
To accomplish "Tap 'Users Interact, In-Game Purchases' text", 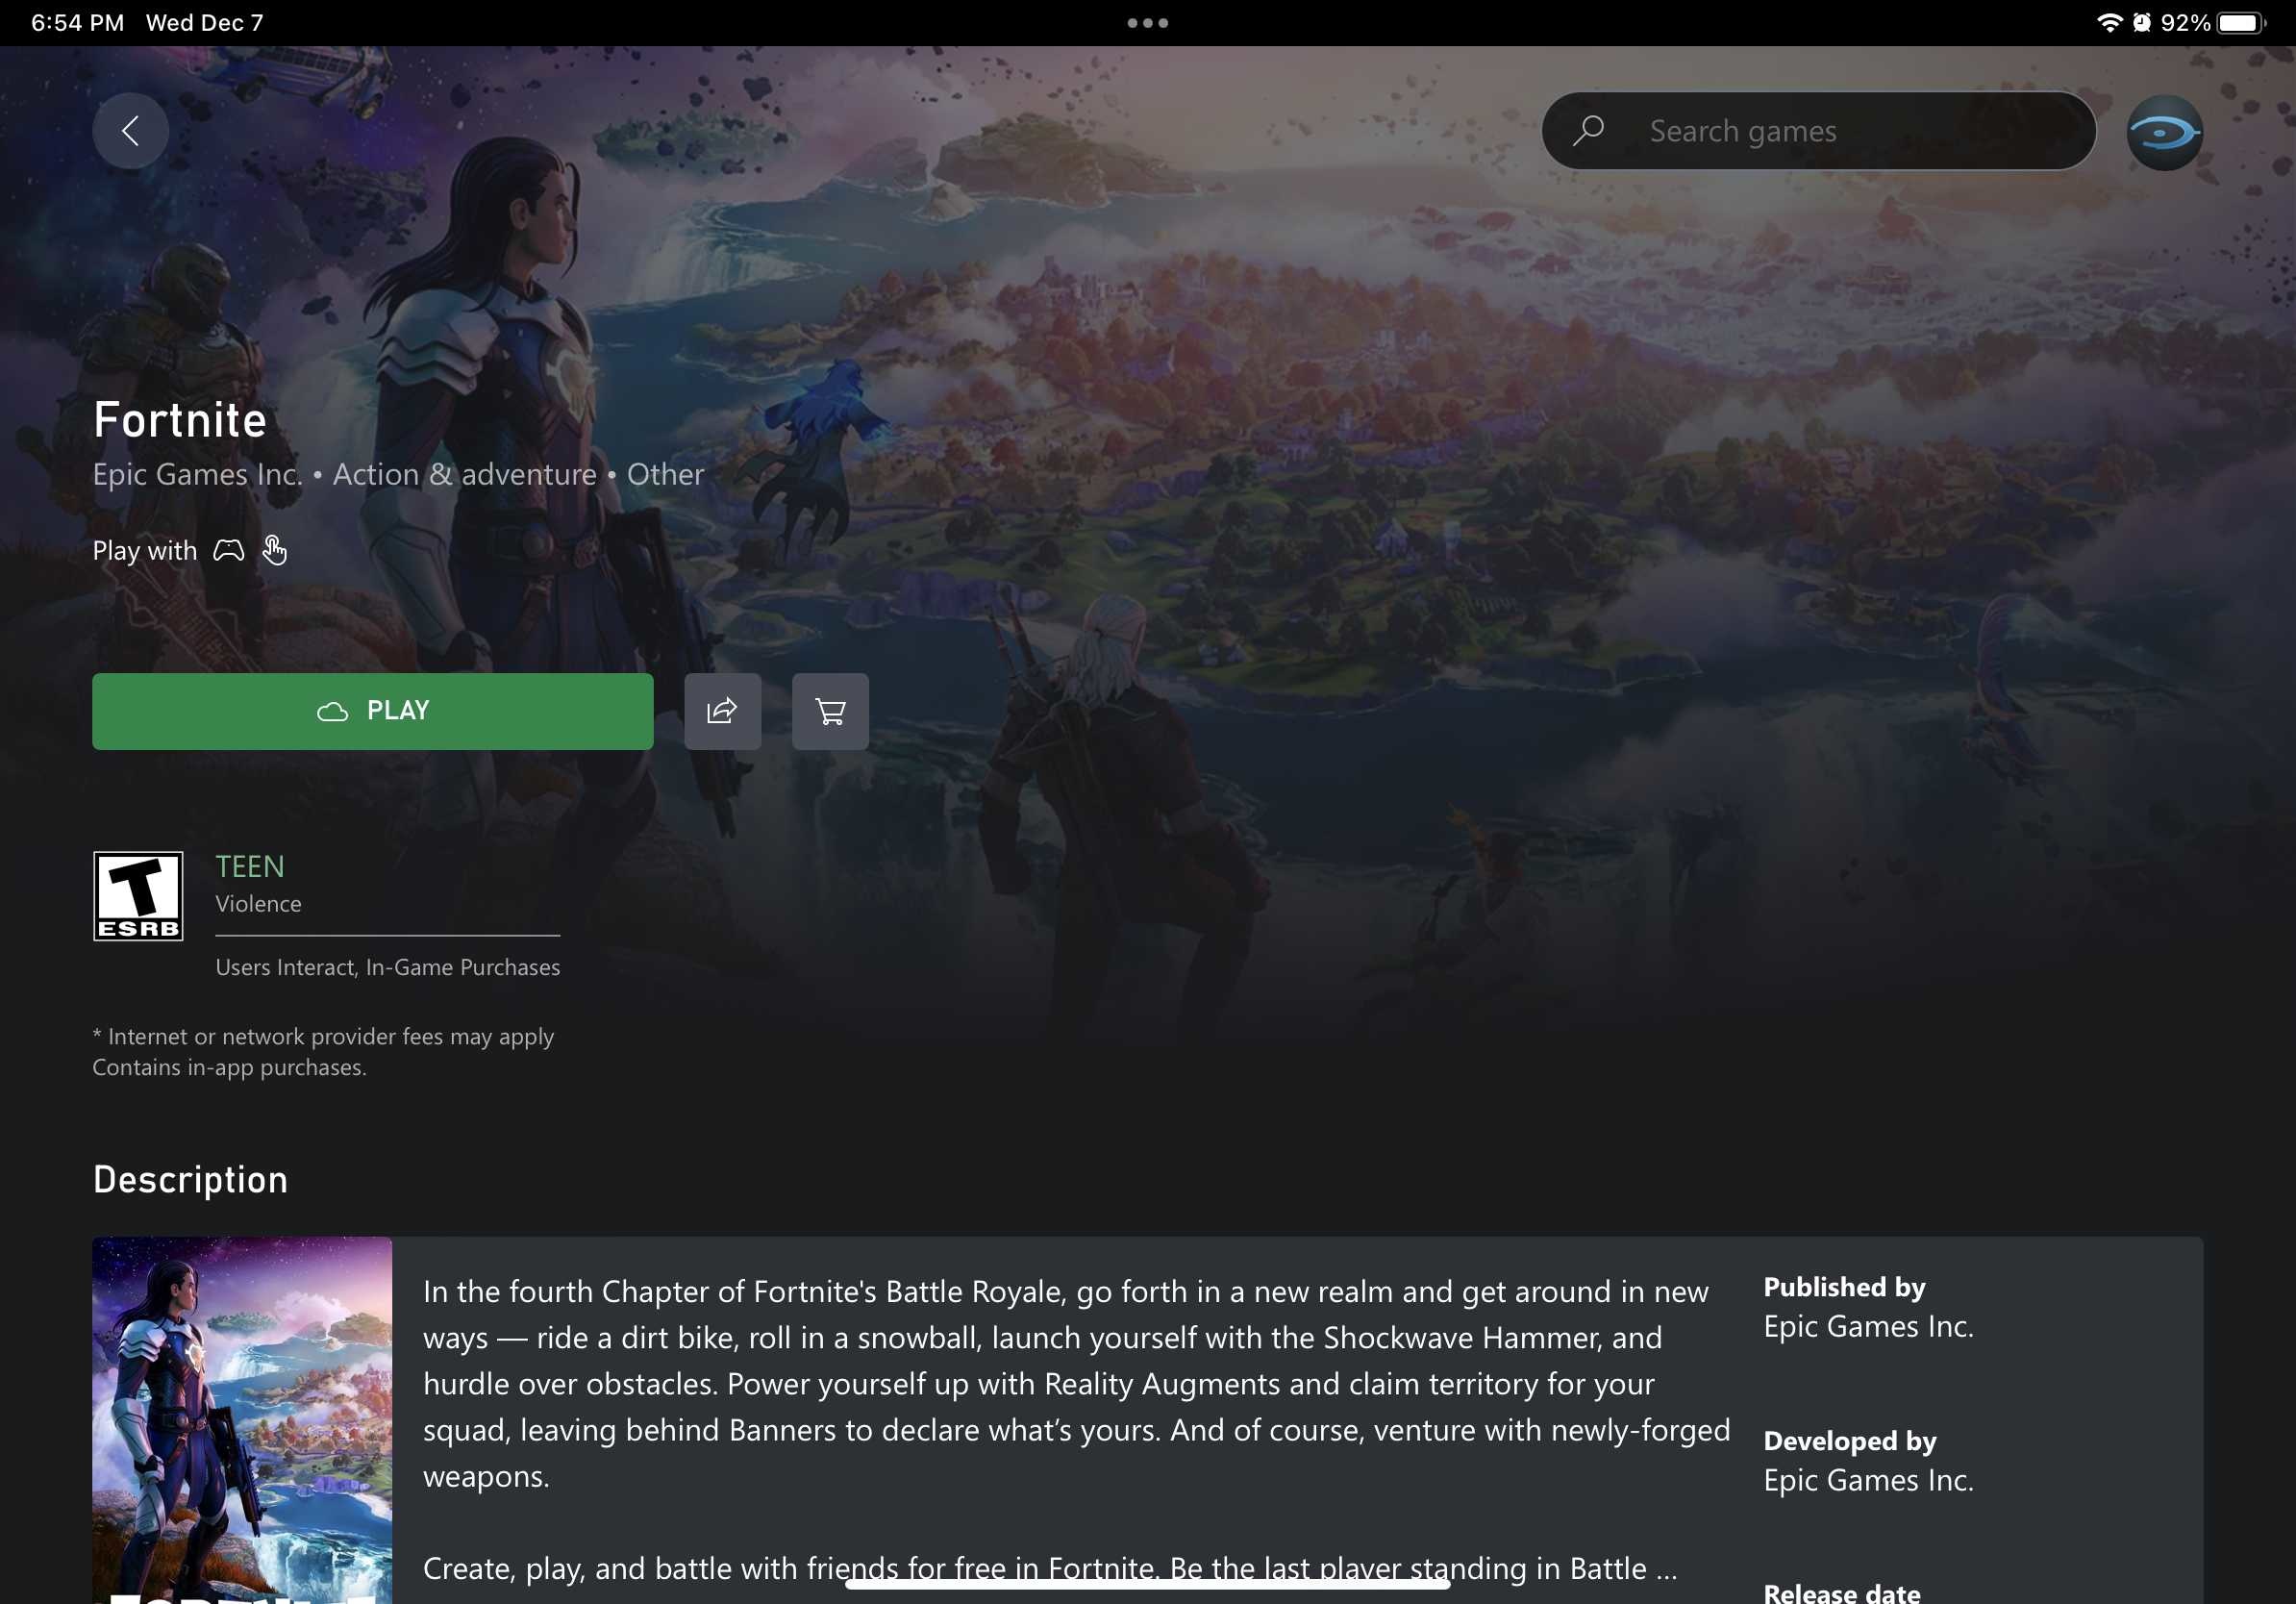I will pos(388,967).
